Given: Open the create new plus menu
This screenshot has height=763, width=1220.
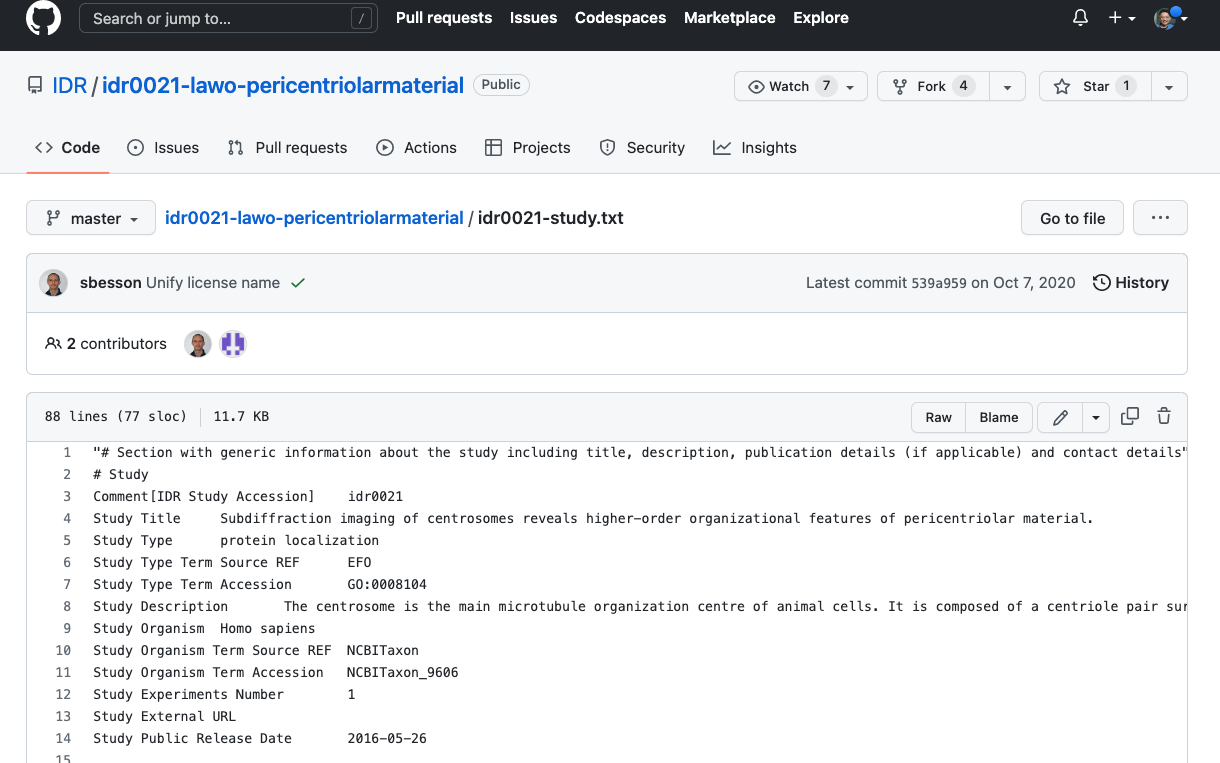Looking at the screenshot, I should tap(1121, 18).
